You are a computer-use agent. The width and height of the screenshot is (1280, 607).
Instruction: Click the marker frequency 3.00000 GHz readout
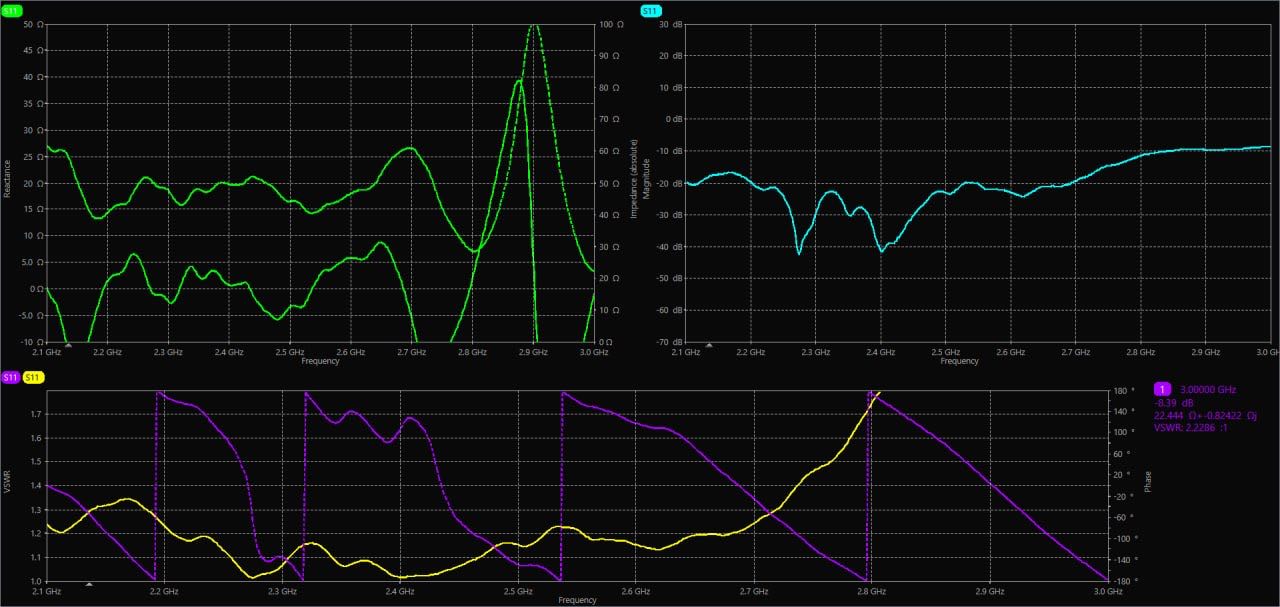point(1209,389)
